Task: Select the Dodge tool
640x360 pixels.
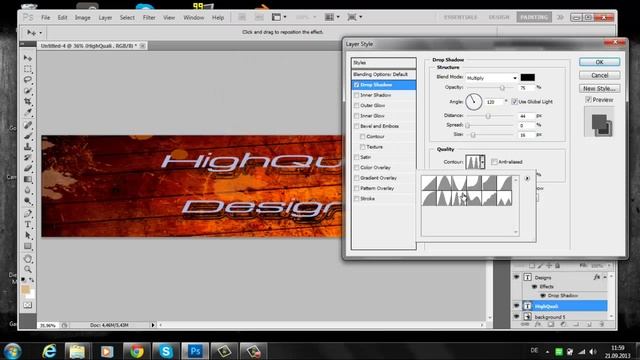Action: 28,201
